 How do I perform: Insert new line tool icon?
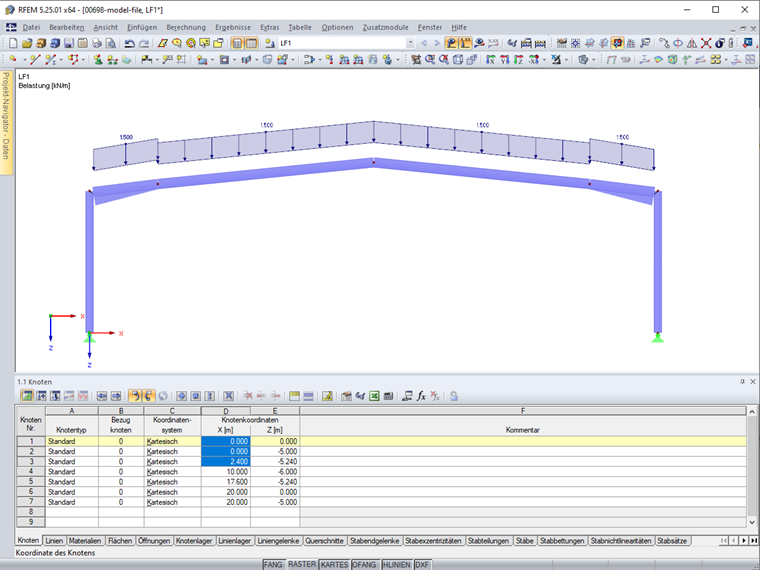pos(35,60)
